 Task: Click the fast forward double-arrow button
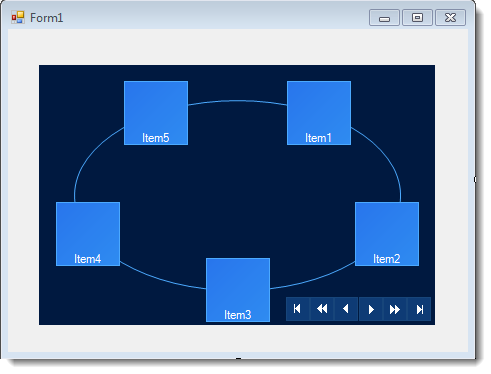click(395, 309)
